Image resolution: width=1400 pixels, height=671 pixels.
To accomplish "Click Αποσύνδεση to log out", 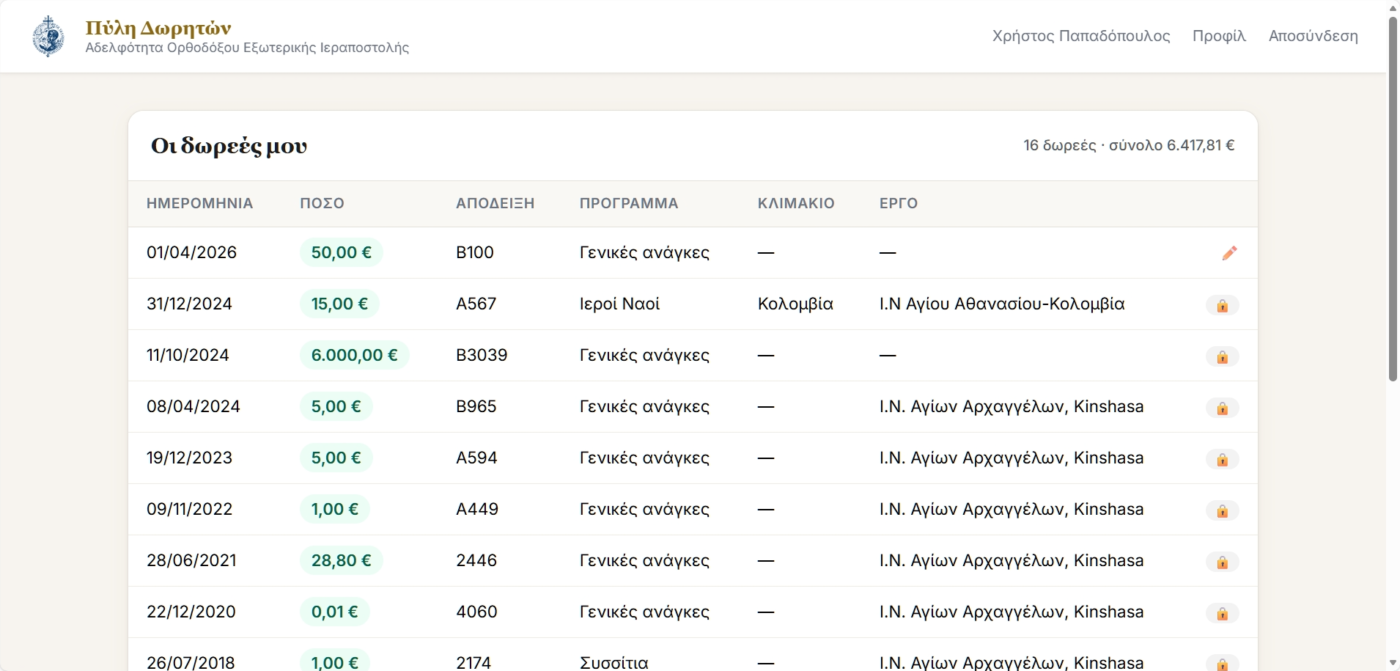I will tap(1312, 36).
